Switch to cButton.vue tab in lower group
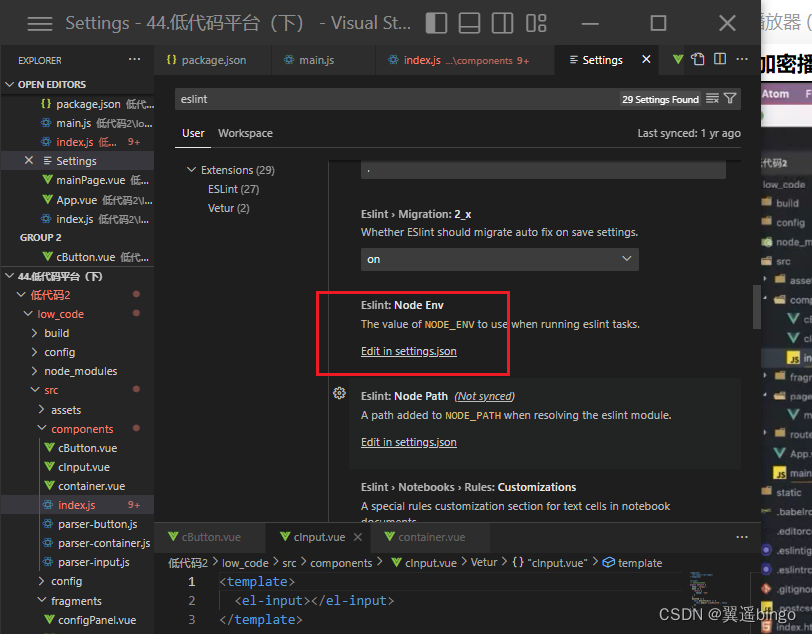Image resolution: width=812 pixels, height=634 pixels. [210, 537]
